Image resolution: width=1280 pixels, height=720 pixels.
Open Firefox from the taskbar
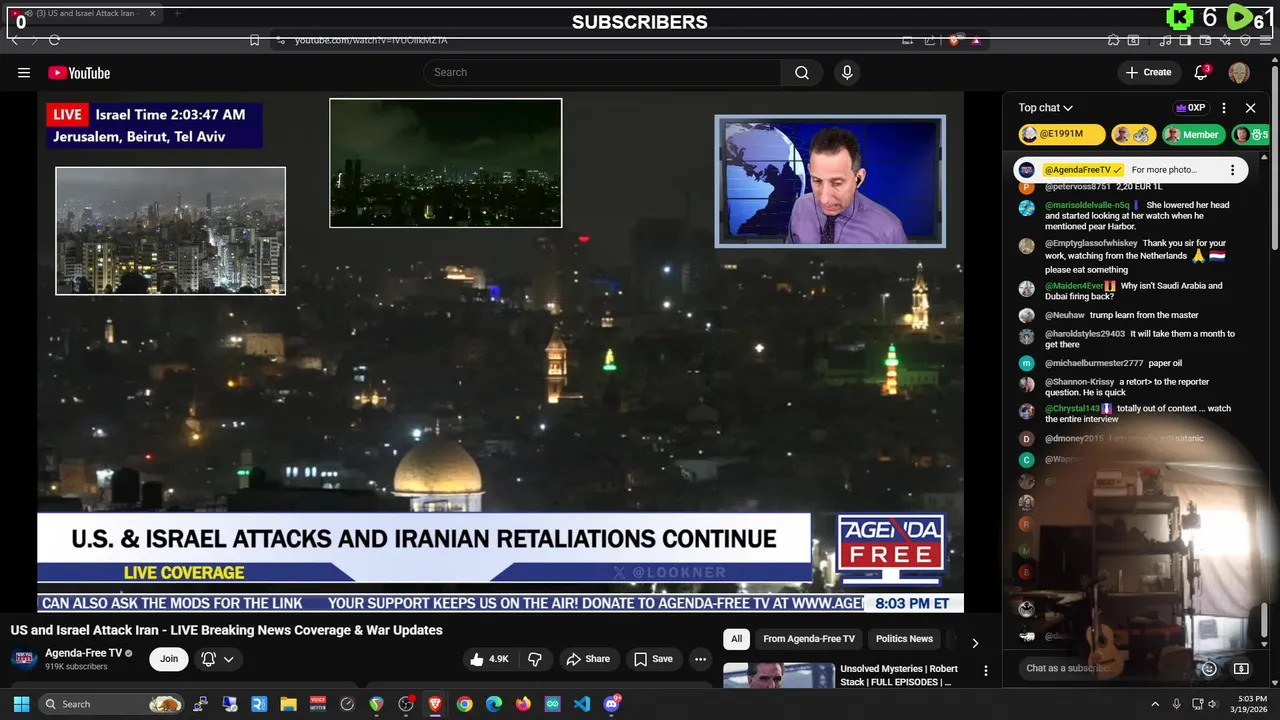tap(523, 704)
